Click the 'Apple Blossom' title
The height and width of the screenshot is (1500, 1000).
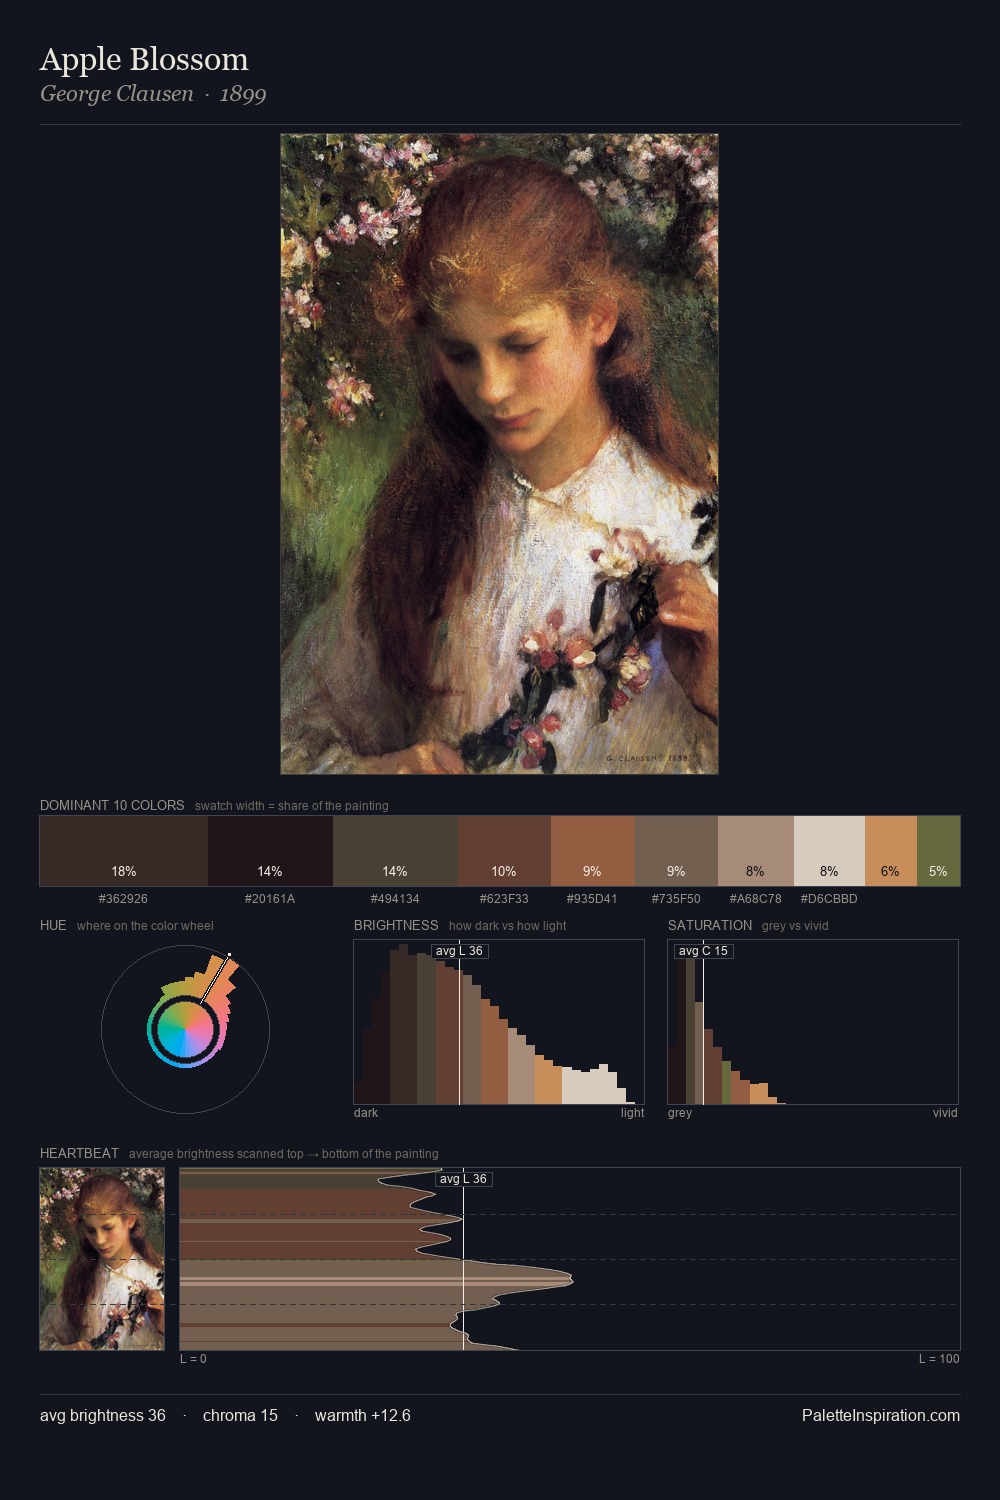click(x=144, y=59)
